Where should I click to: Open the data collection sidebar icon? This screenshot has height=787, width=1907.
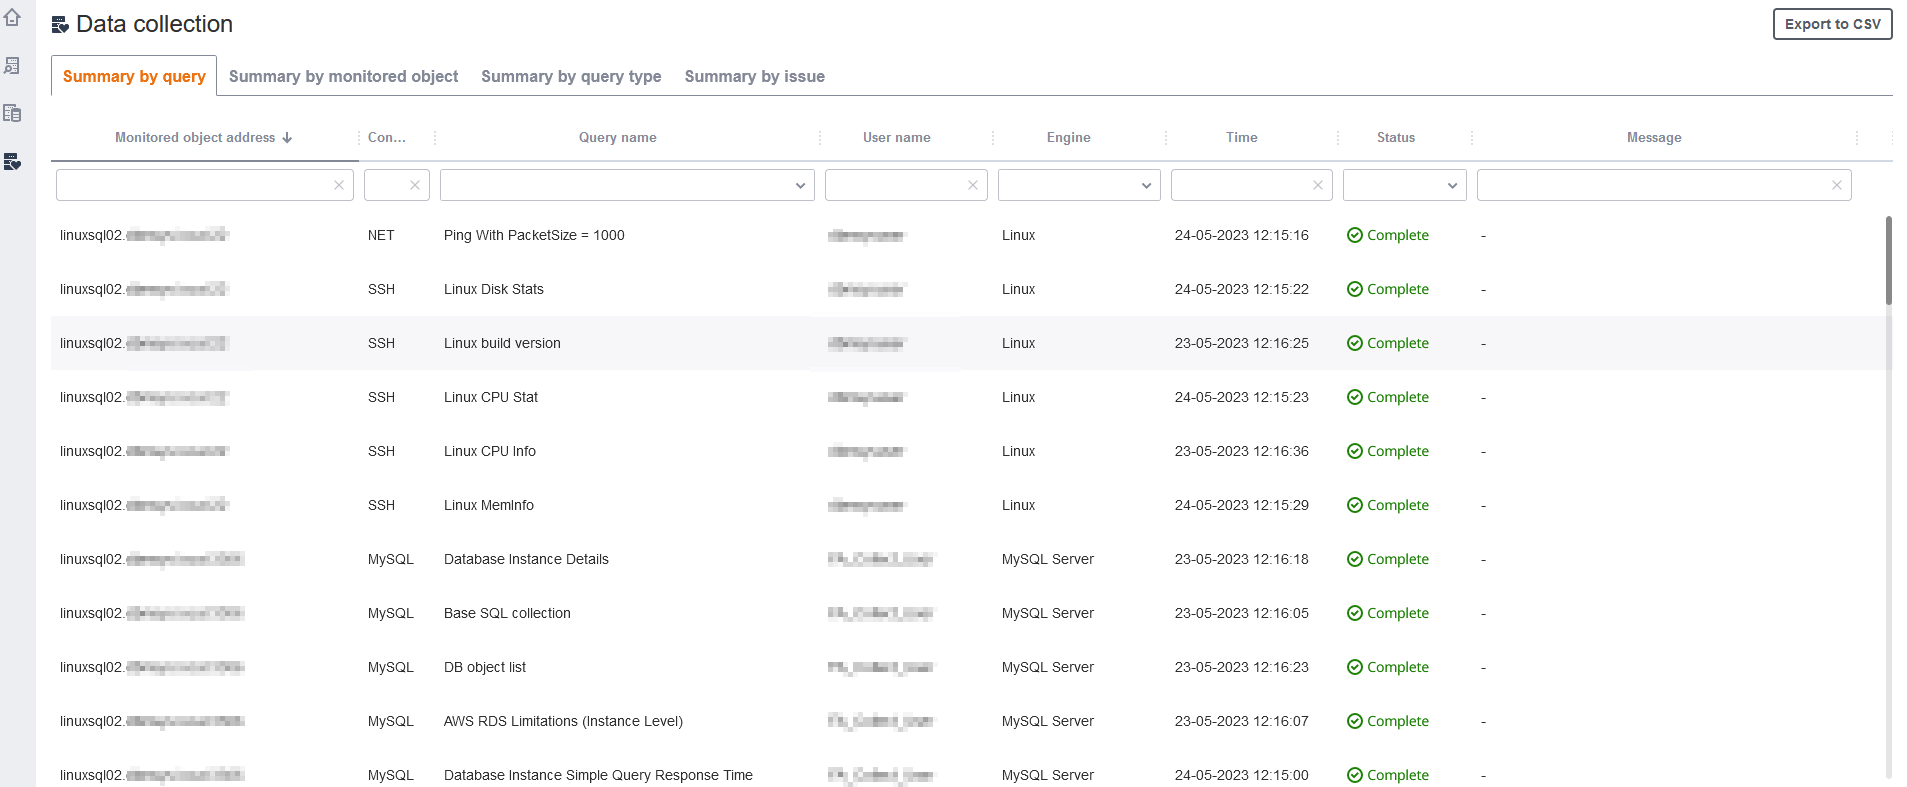12,161
